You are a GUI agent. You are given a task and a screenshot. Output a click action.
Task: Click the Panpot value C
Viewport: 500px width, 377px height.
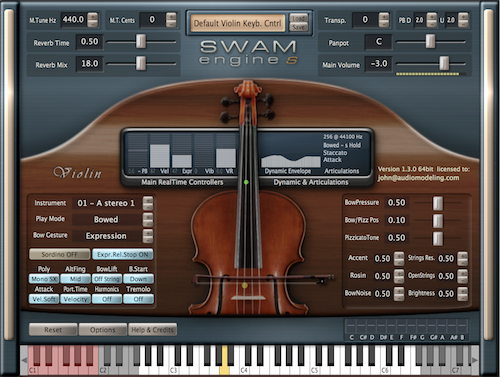(x=379, y=42)
